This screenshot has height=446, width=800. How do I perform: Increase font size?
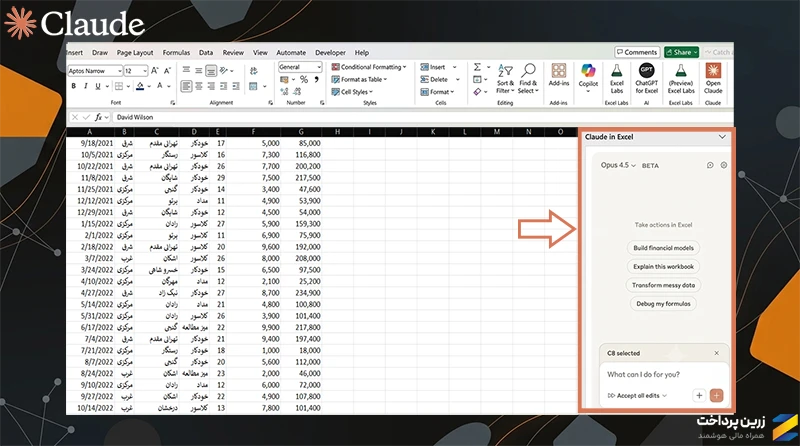(x=155, y=71)
